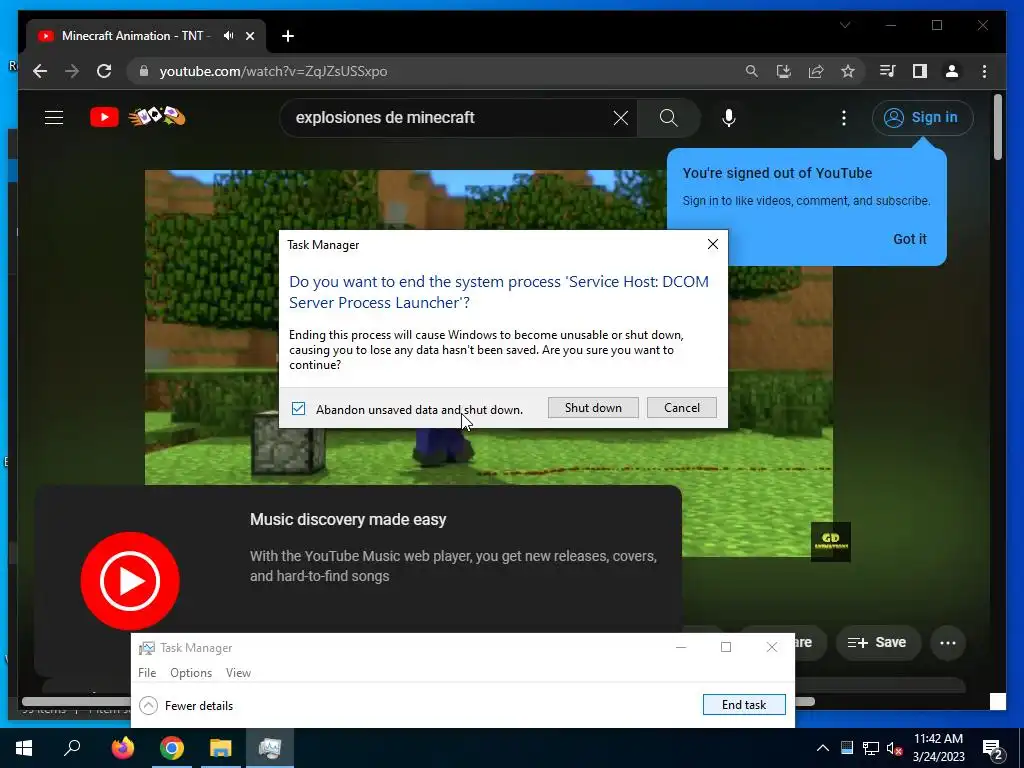Bookmark this tab with star icon
Viewport: 1024px width, 768px height.
pos(848,71)
